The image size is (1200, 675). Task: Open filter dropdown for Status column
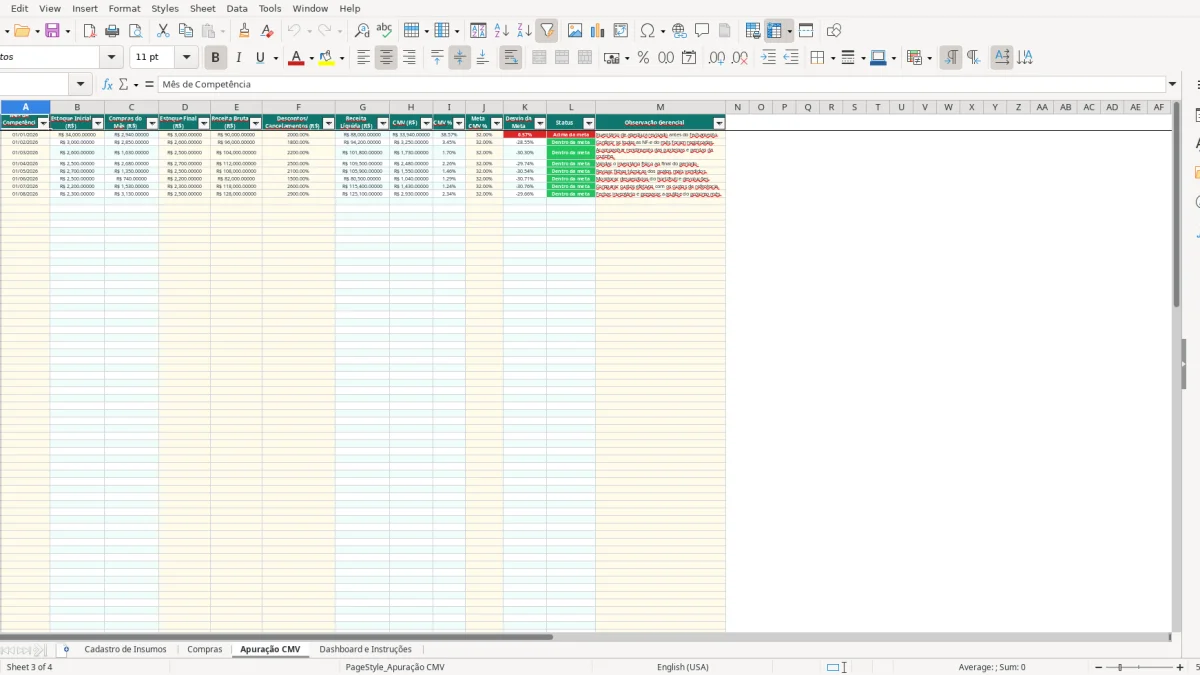tap(589, 123)
